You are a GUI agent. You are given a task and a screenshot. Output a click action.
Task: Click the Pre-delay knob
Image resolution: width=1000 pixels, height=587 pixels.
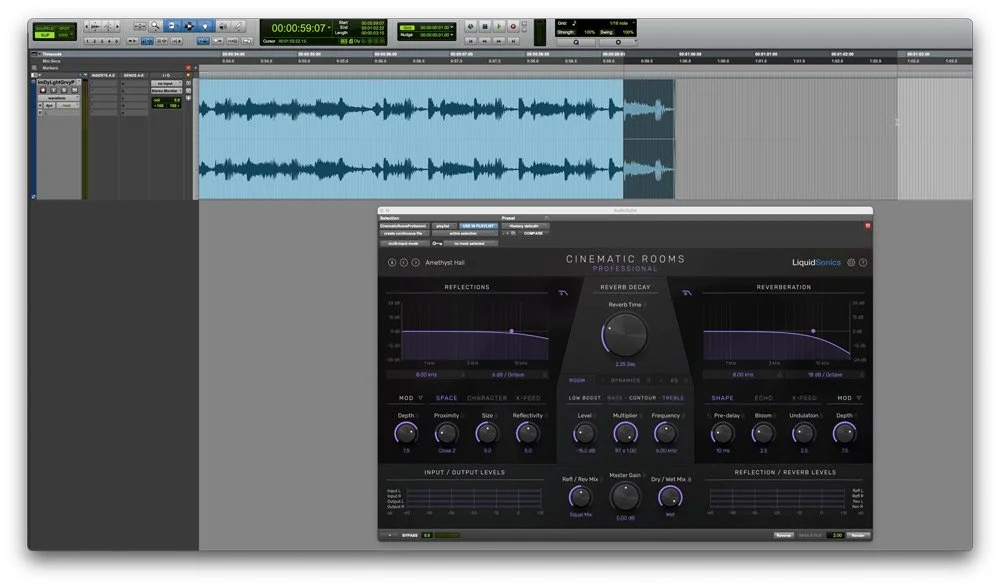(x=723, y=434)
